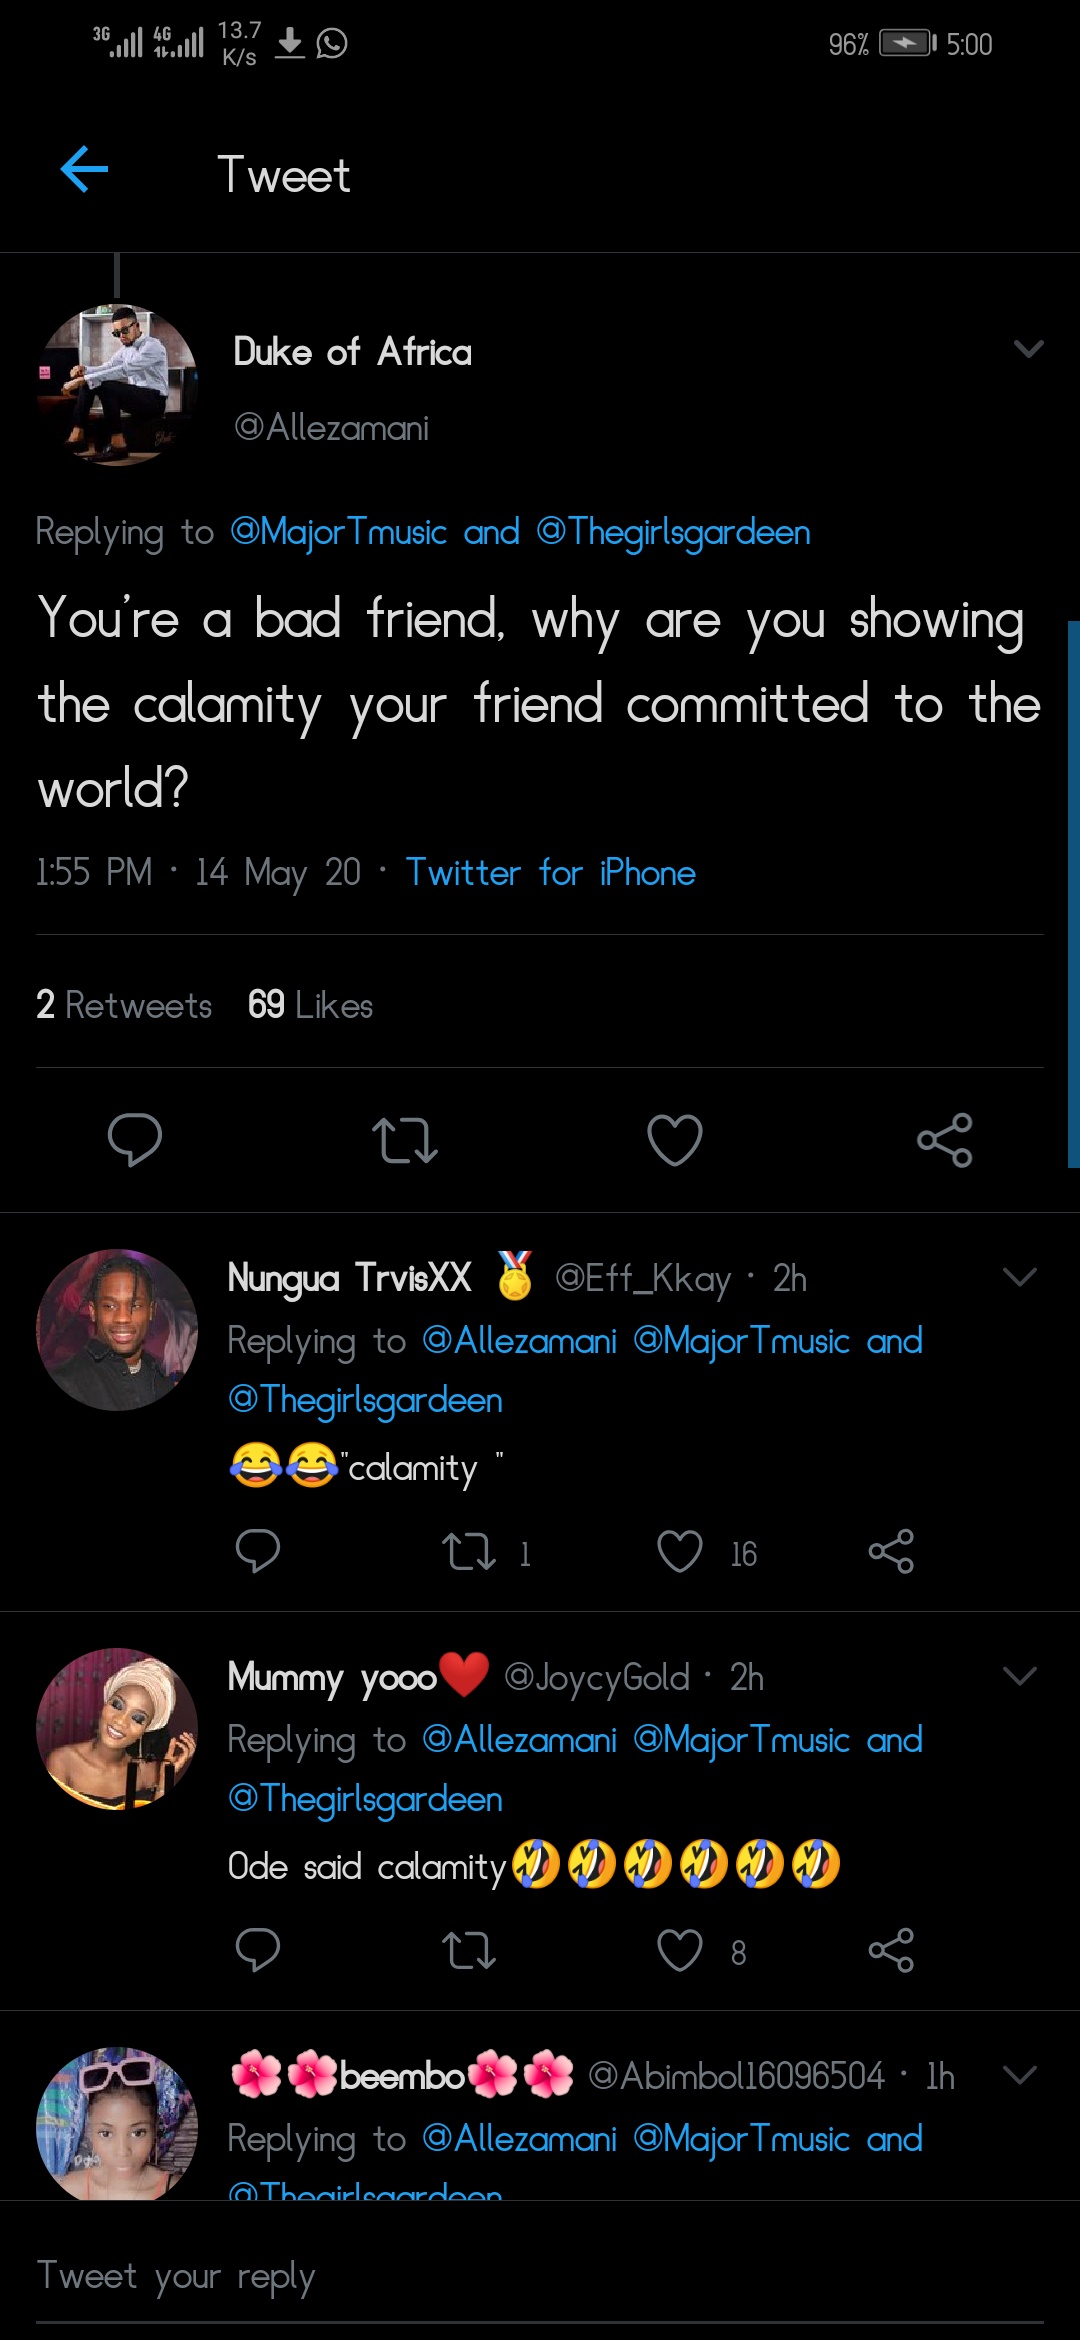
Task: Expand options chevron on Nungua TrvisXX reply
Action: (x=1019, y=1277)
